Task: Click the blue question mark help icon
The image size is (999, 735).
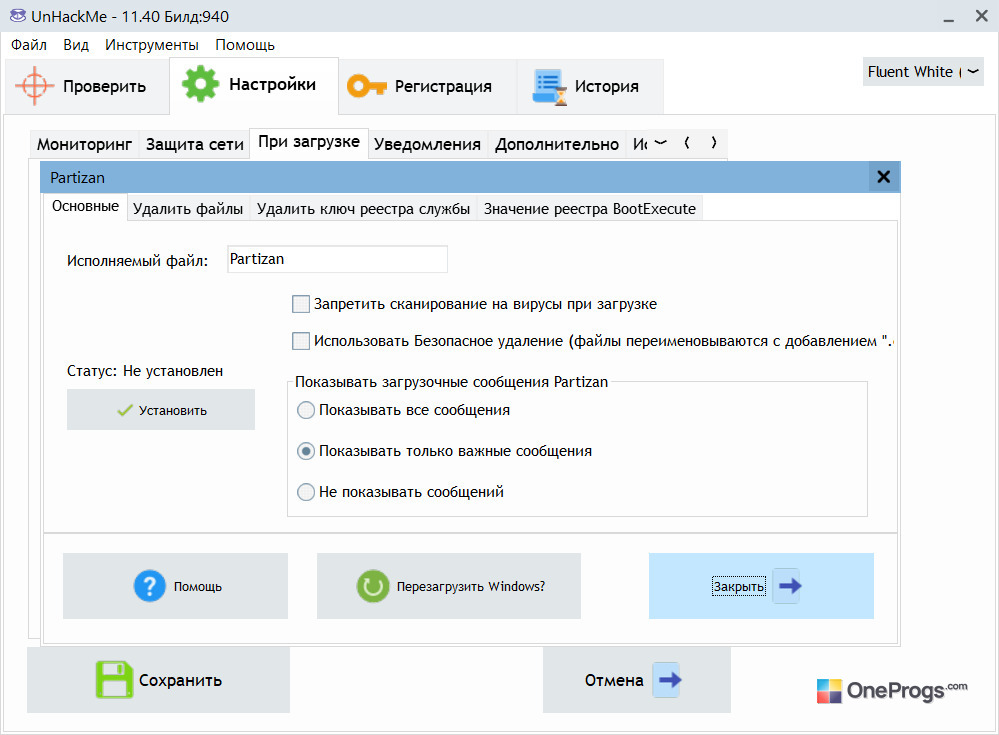Action: [150, 585]
